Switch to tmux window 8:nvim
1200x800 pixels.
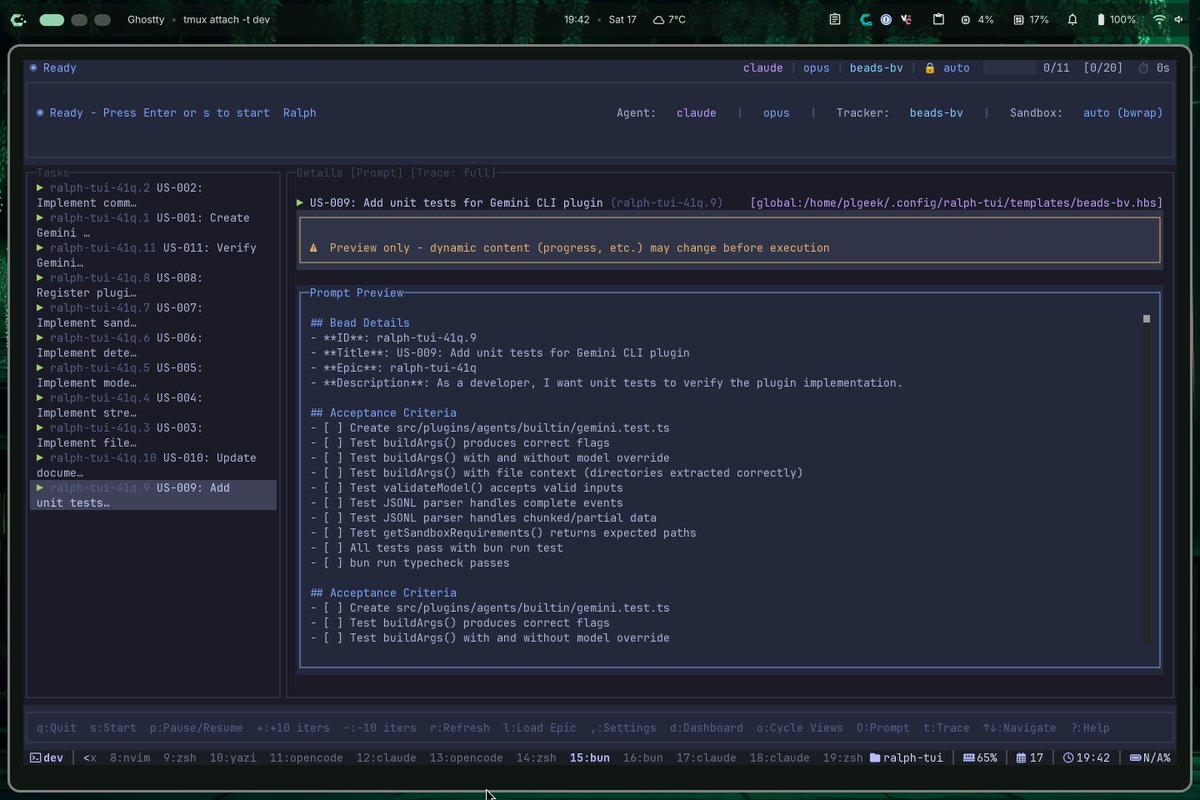point(130,758)
